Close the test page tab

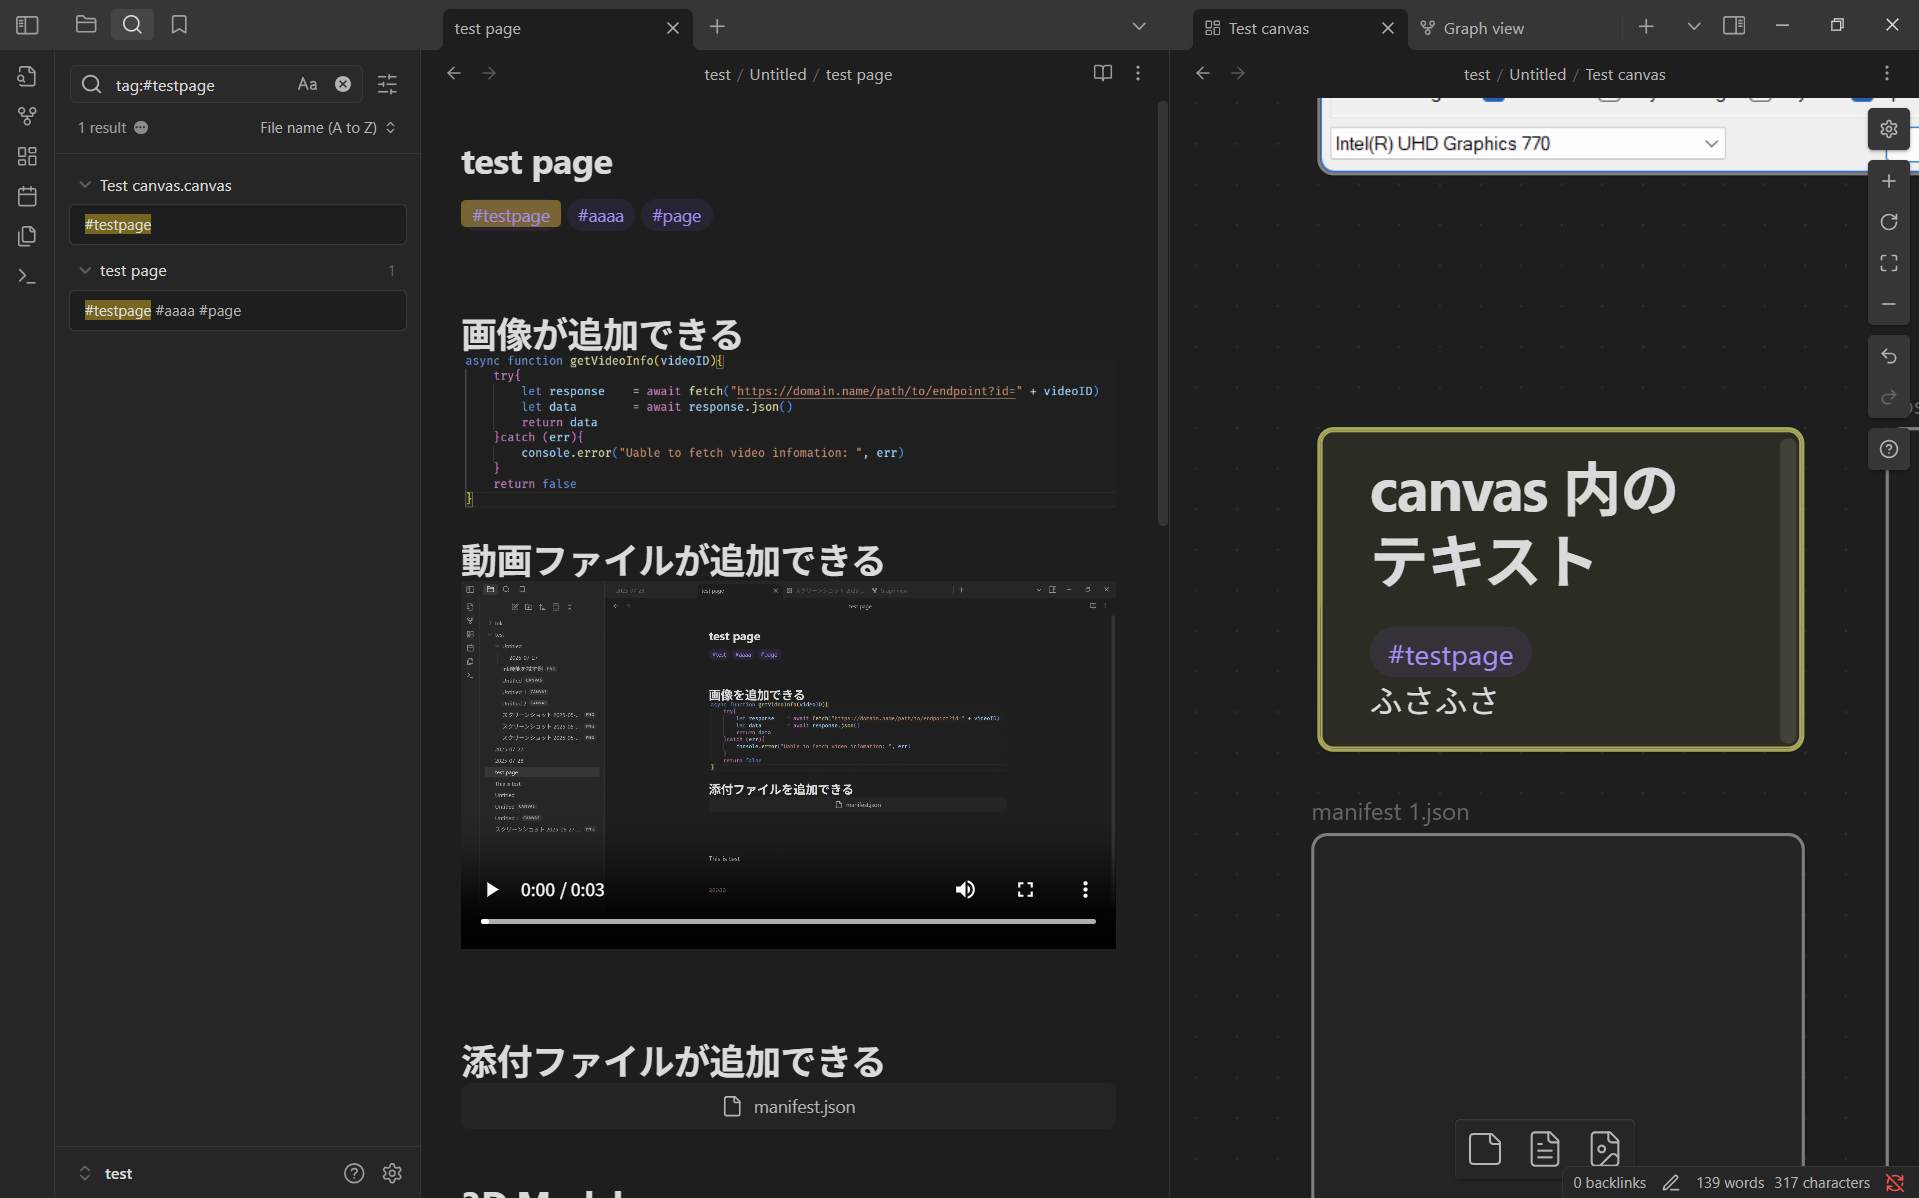pos(673,29)
